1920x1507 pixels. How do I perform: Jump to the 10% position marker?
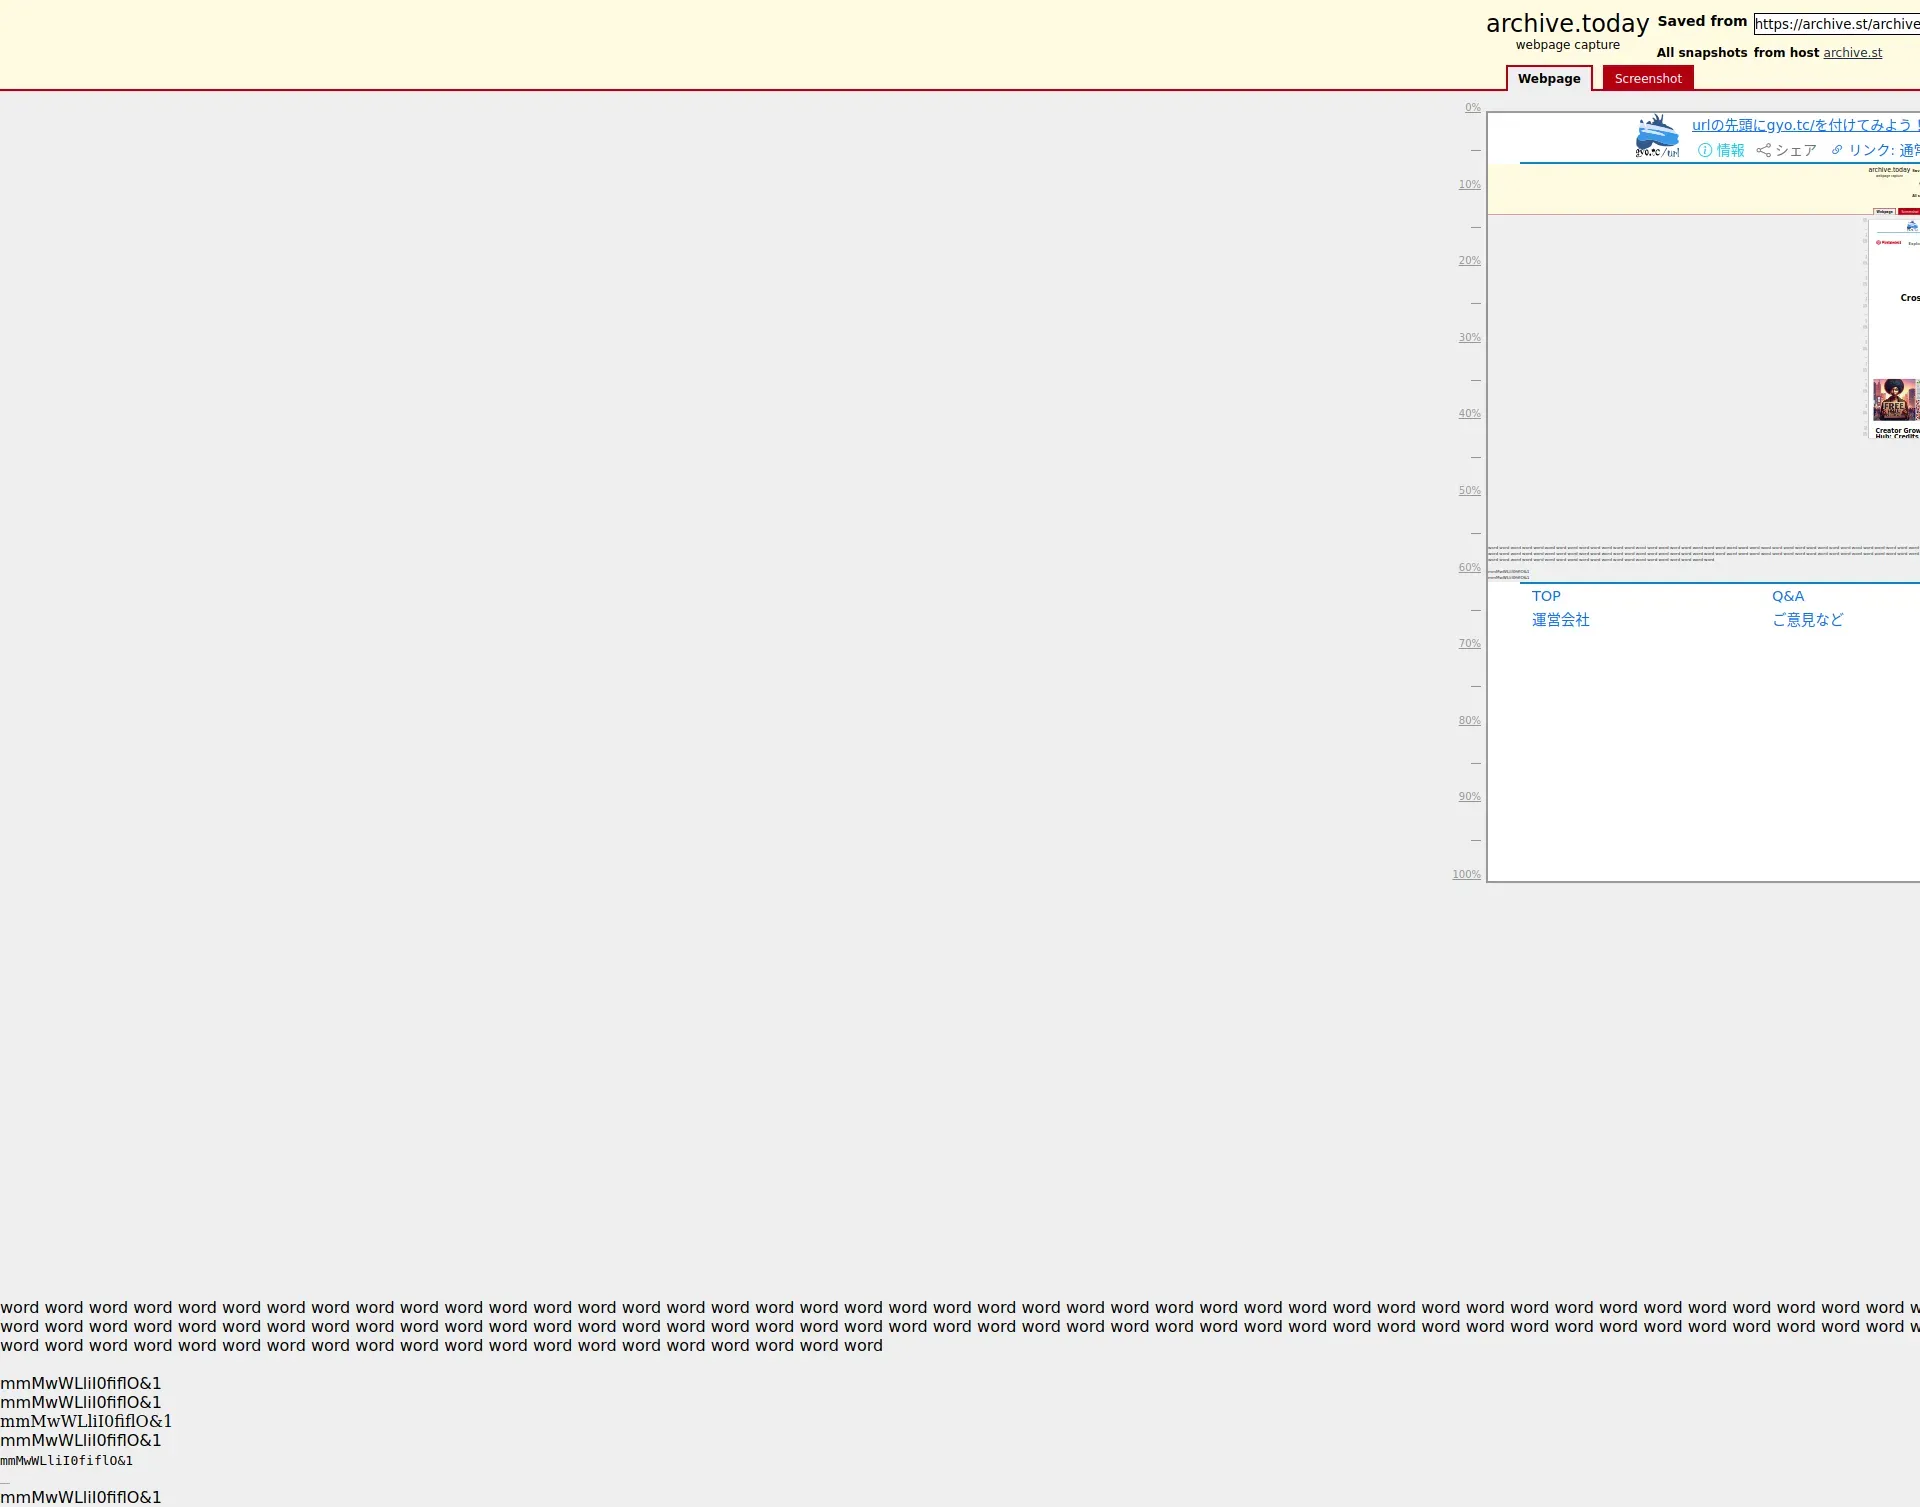(x=1469, y=185)
